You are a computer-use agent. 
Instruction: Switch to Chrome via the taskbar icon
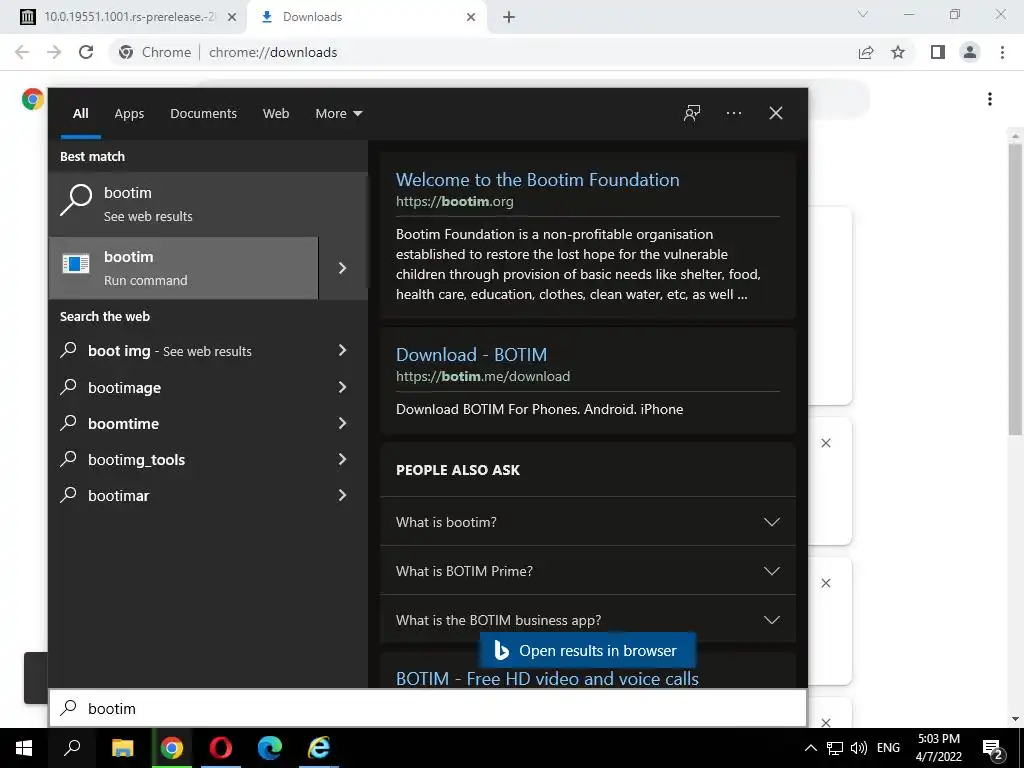point(172,748)
